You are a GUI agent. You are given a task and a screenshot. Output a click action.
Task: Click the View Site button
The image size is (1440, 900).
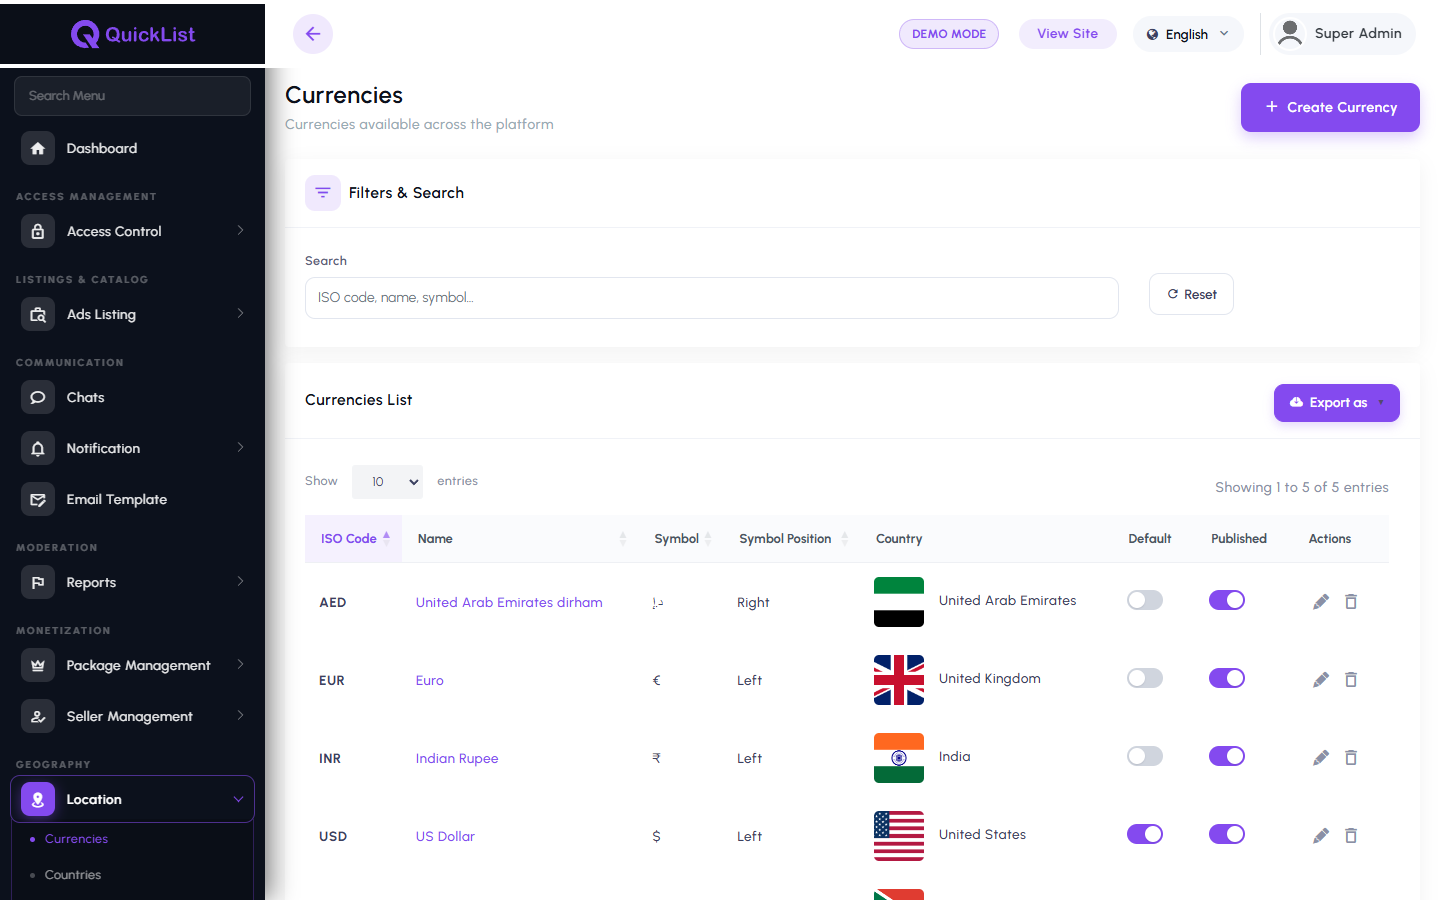pyautogui.click(x=1067, y=34)
